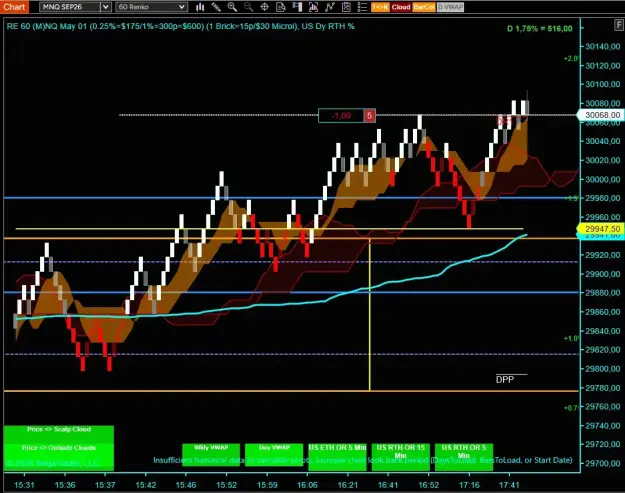This screenshot has width=625, height=493.
Task: Click the D 1,75% = 516,00 text
Action: (x=540, y=29)
